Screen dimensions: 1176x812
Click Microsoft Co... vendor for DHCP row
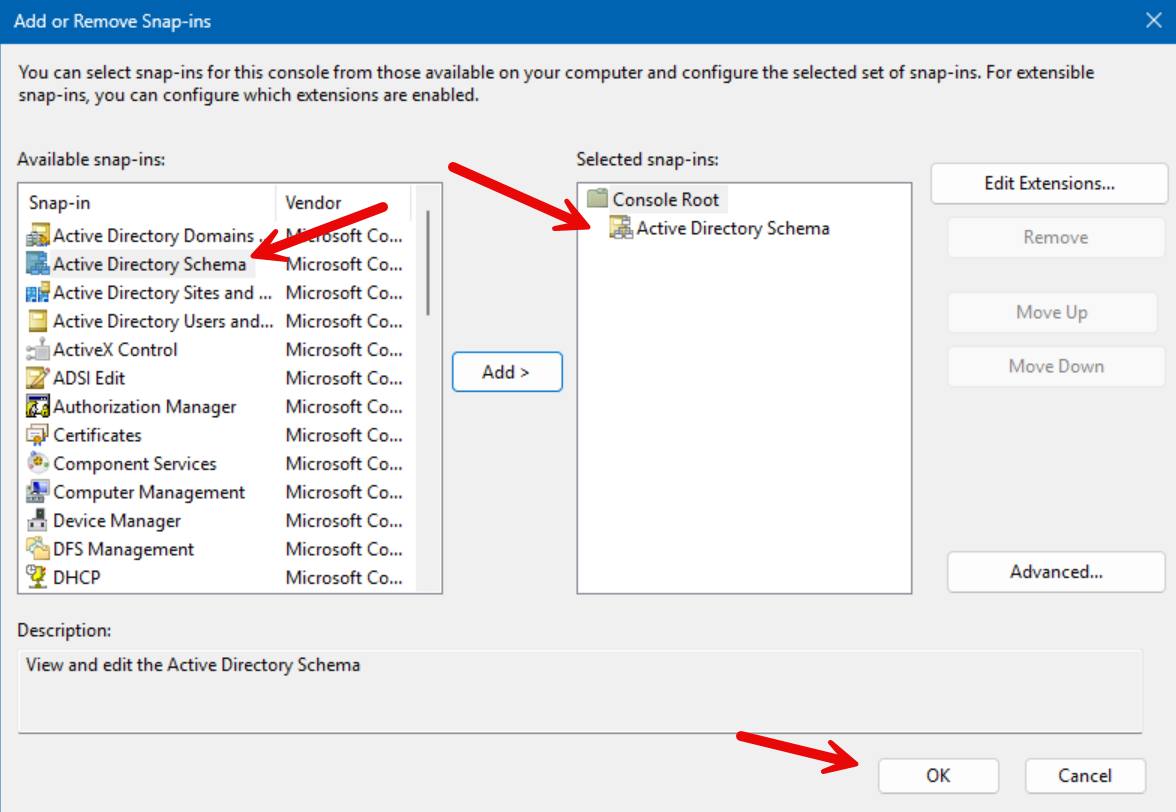tap(344, 577)
